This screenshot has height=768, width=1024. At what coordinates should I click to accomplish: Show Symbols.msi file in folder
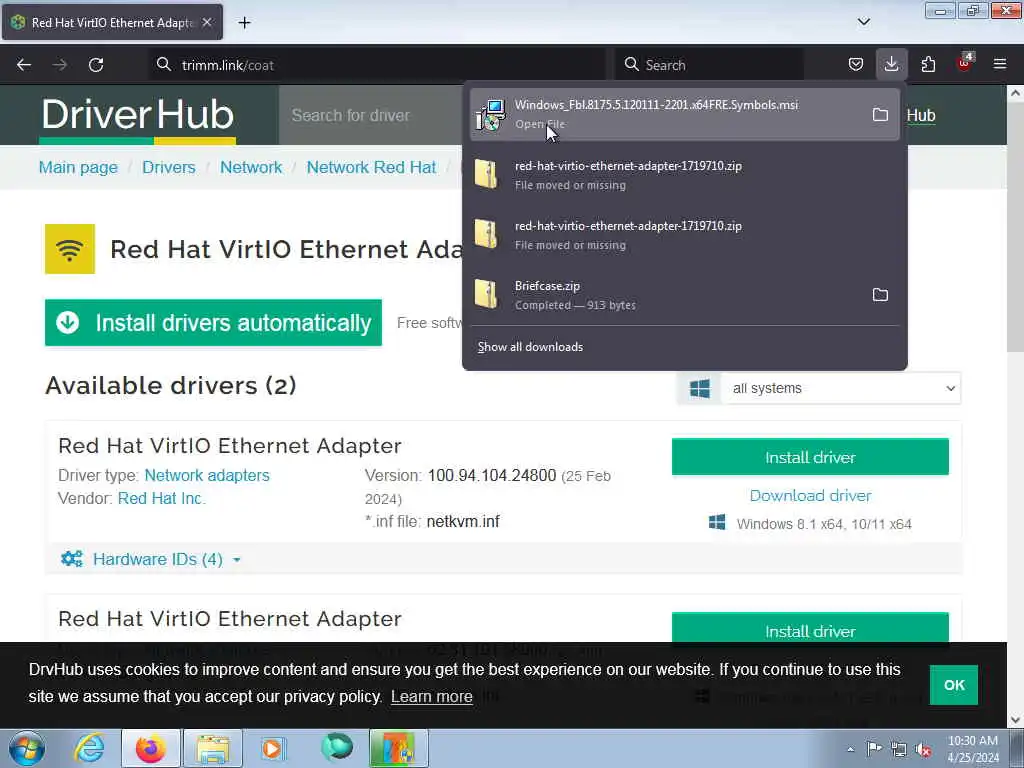[880, 115]
